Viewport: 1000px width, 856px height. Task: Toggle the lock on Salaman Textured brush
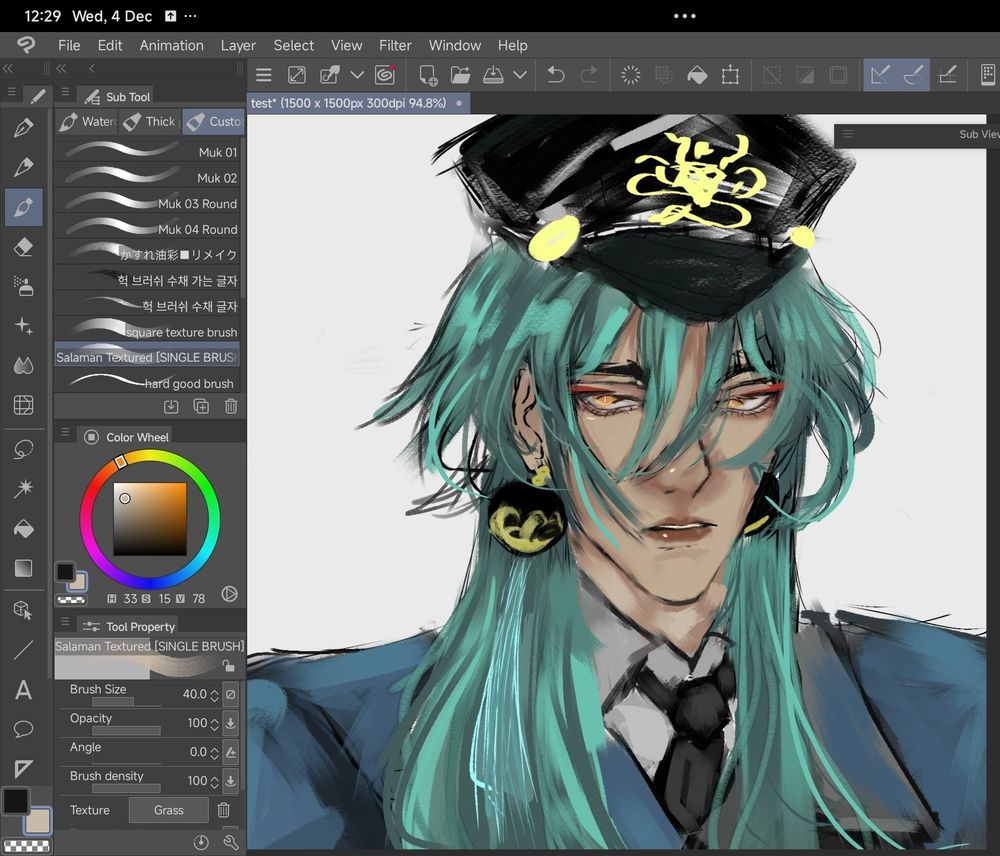228,667
